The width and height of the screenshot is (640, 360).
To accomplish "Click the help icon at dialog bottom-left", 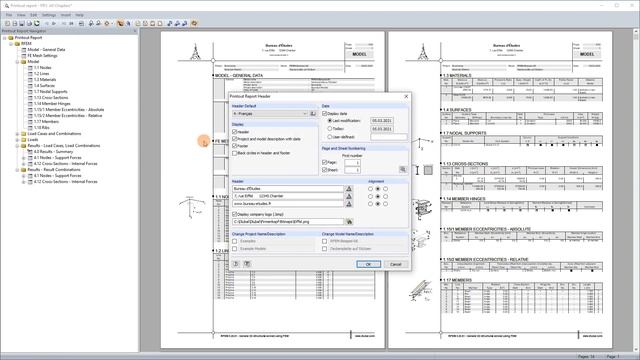I will click(236, 264).
